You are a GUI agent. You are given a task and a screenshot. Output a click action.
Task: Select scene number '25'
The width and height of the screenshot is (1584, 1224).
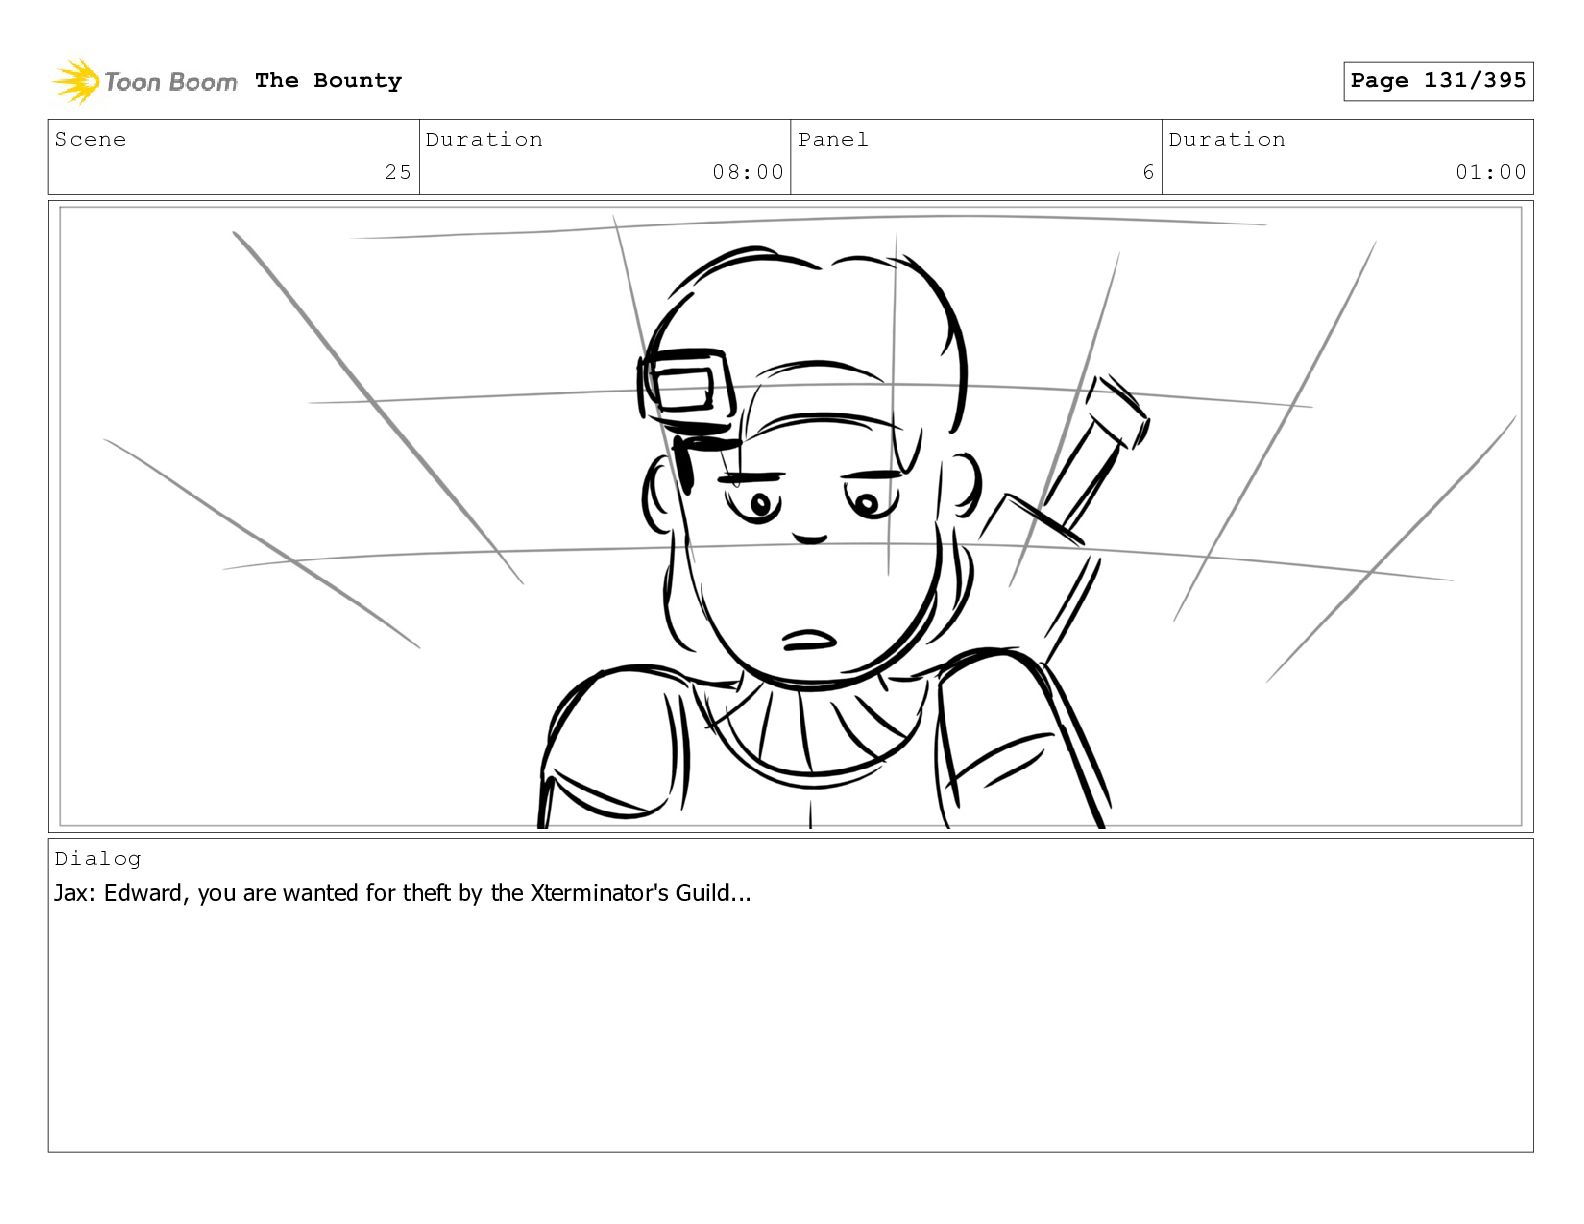(x=398, y=172)
